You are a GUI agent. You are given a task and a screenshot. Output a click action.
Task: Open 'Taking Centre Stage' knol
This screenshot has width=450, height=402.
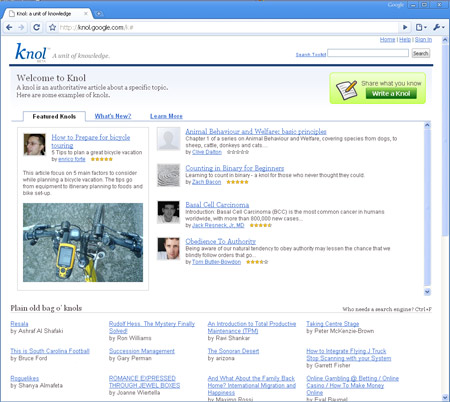(333, 324)
